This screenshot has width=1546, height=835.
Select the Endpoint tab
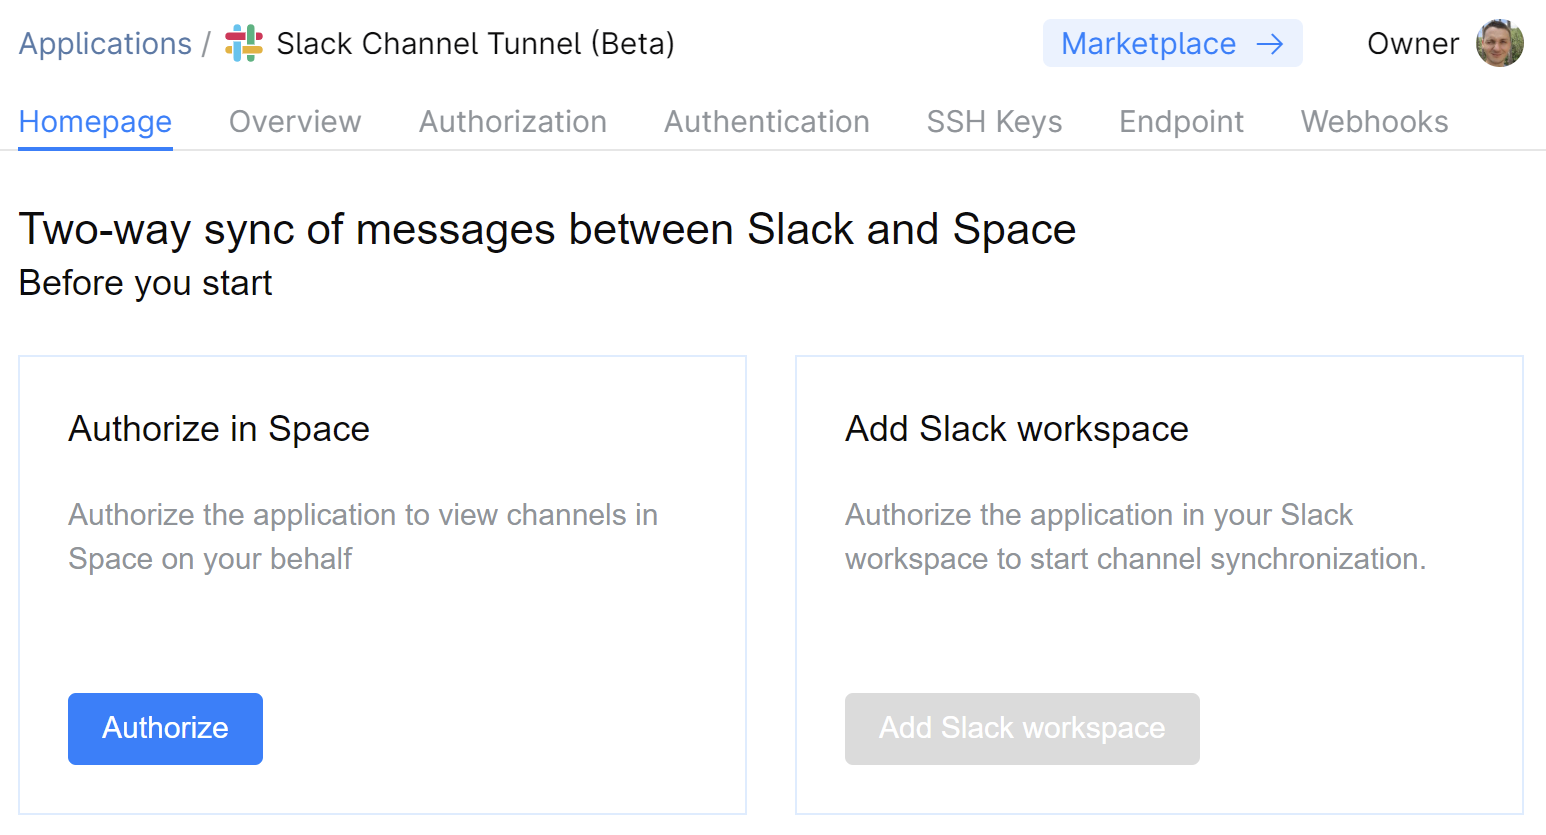(1181, 121)
